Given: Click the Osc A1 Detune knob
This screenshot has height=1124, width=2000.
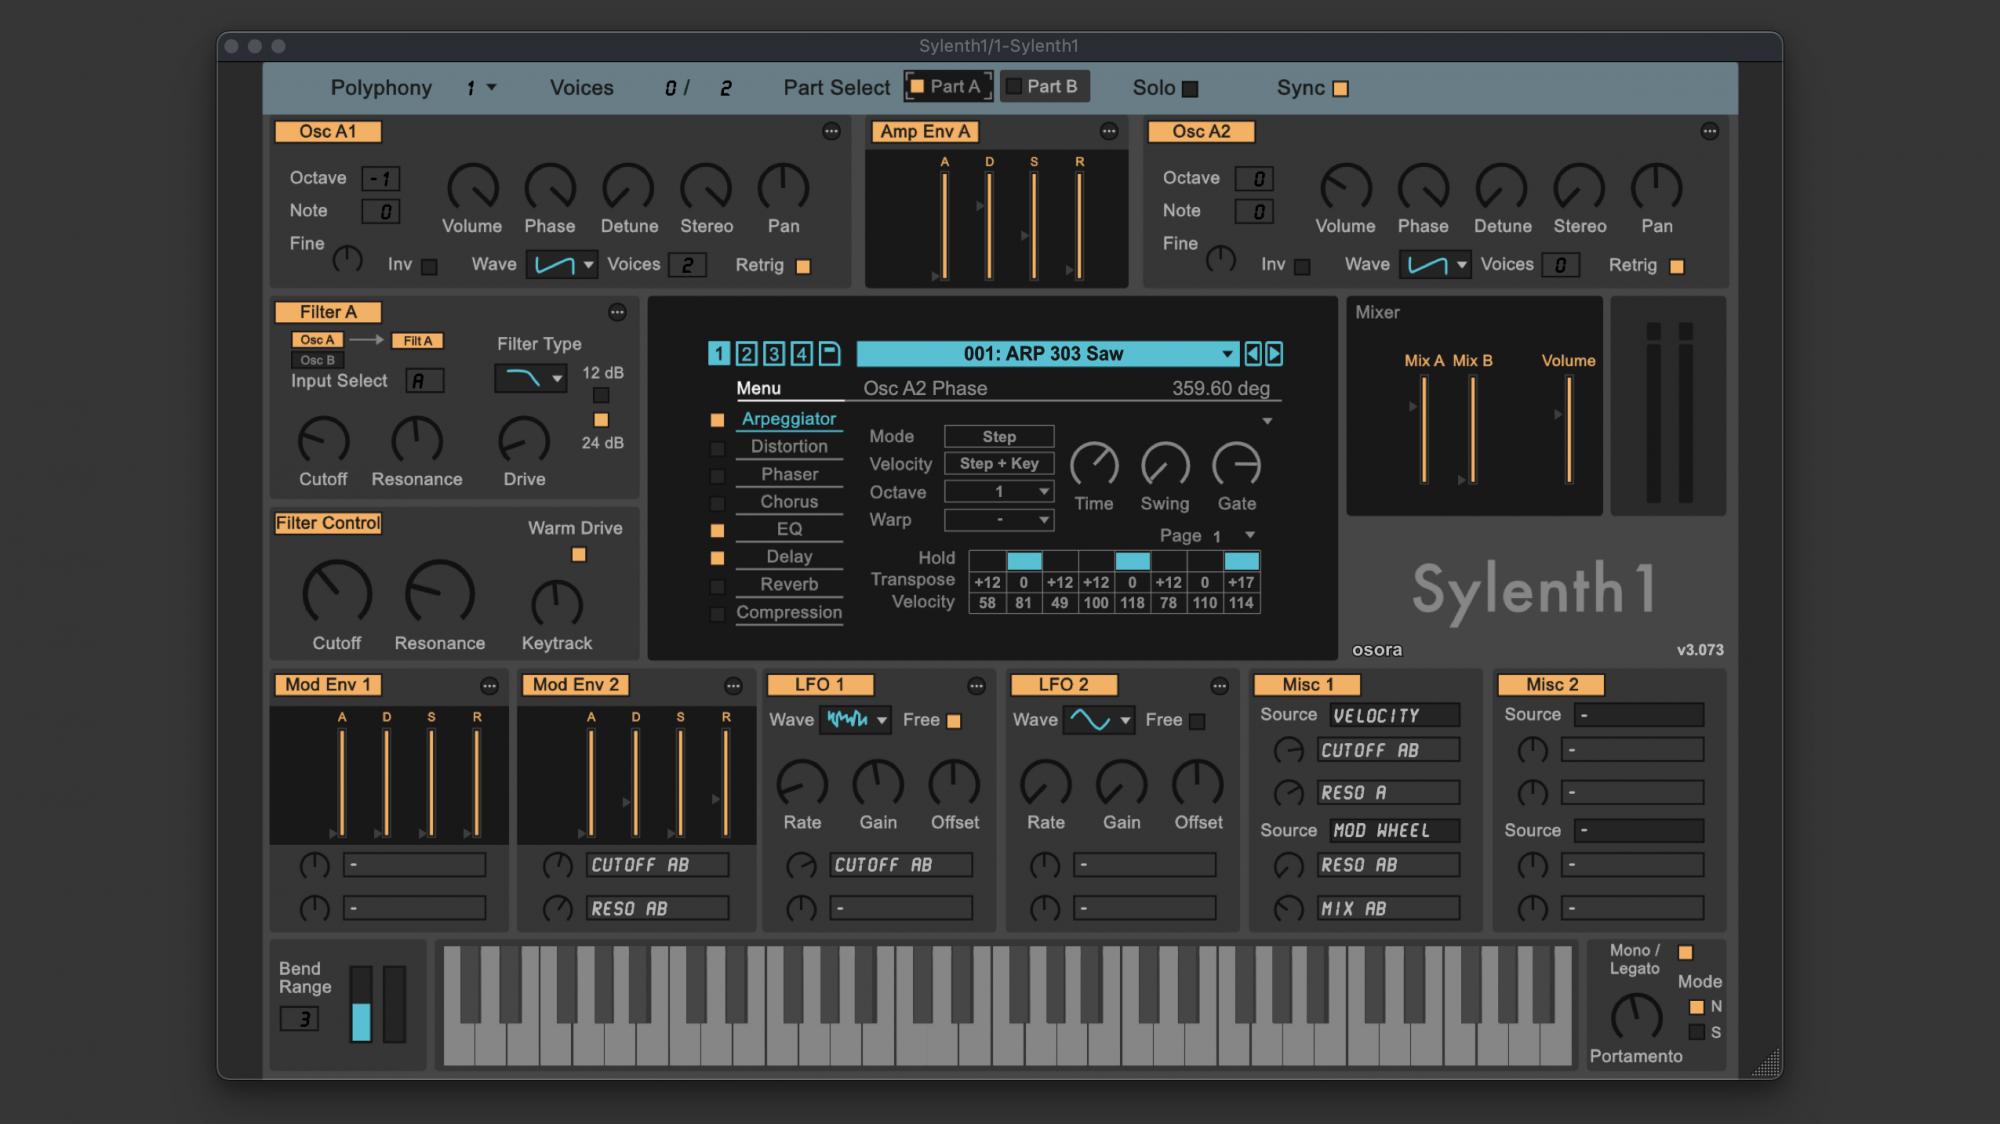Looking at the screenshot, I should coord(628,188).
